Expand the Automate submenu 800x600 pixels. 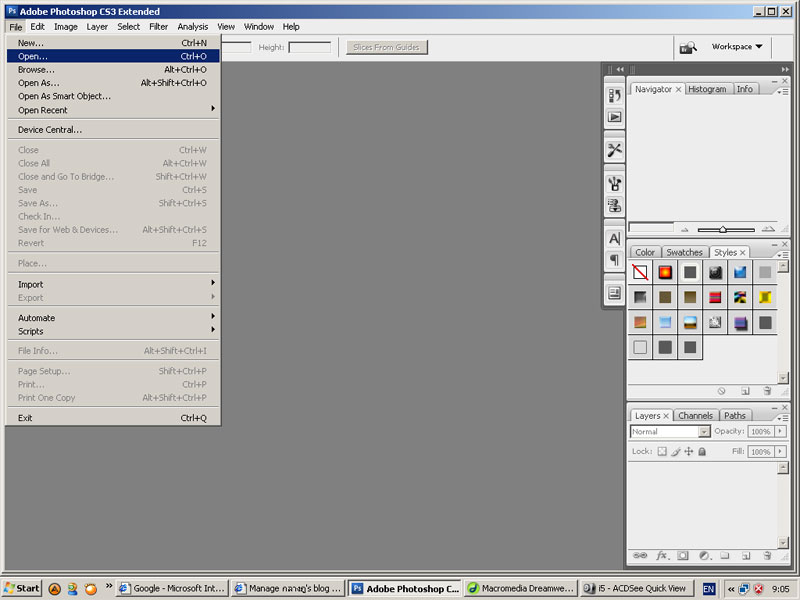click(x=113, y=317)
